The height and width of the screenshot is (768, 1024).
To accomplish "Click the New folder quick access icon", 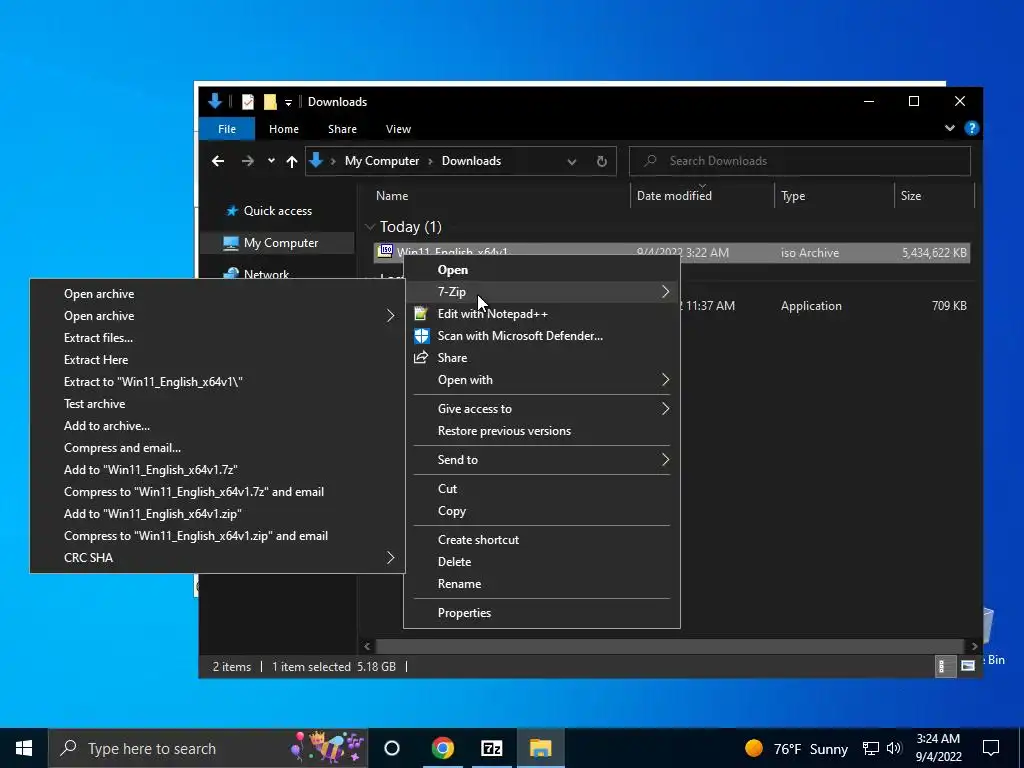I will pos(270,102).
